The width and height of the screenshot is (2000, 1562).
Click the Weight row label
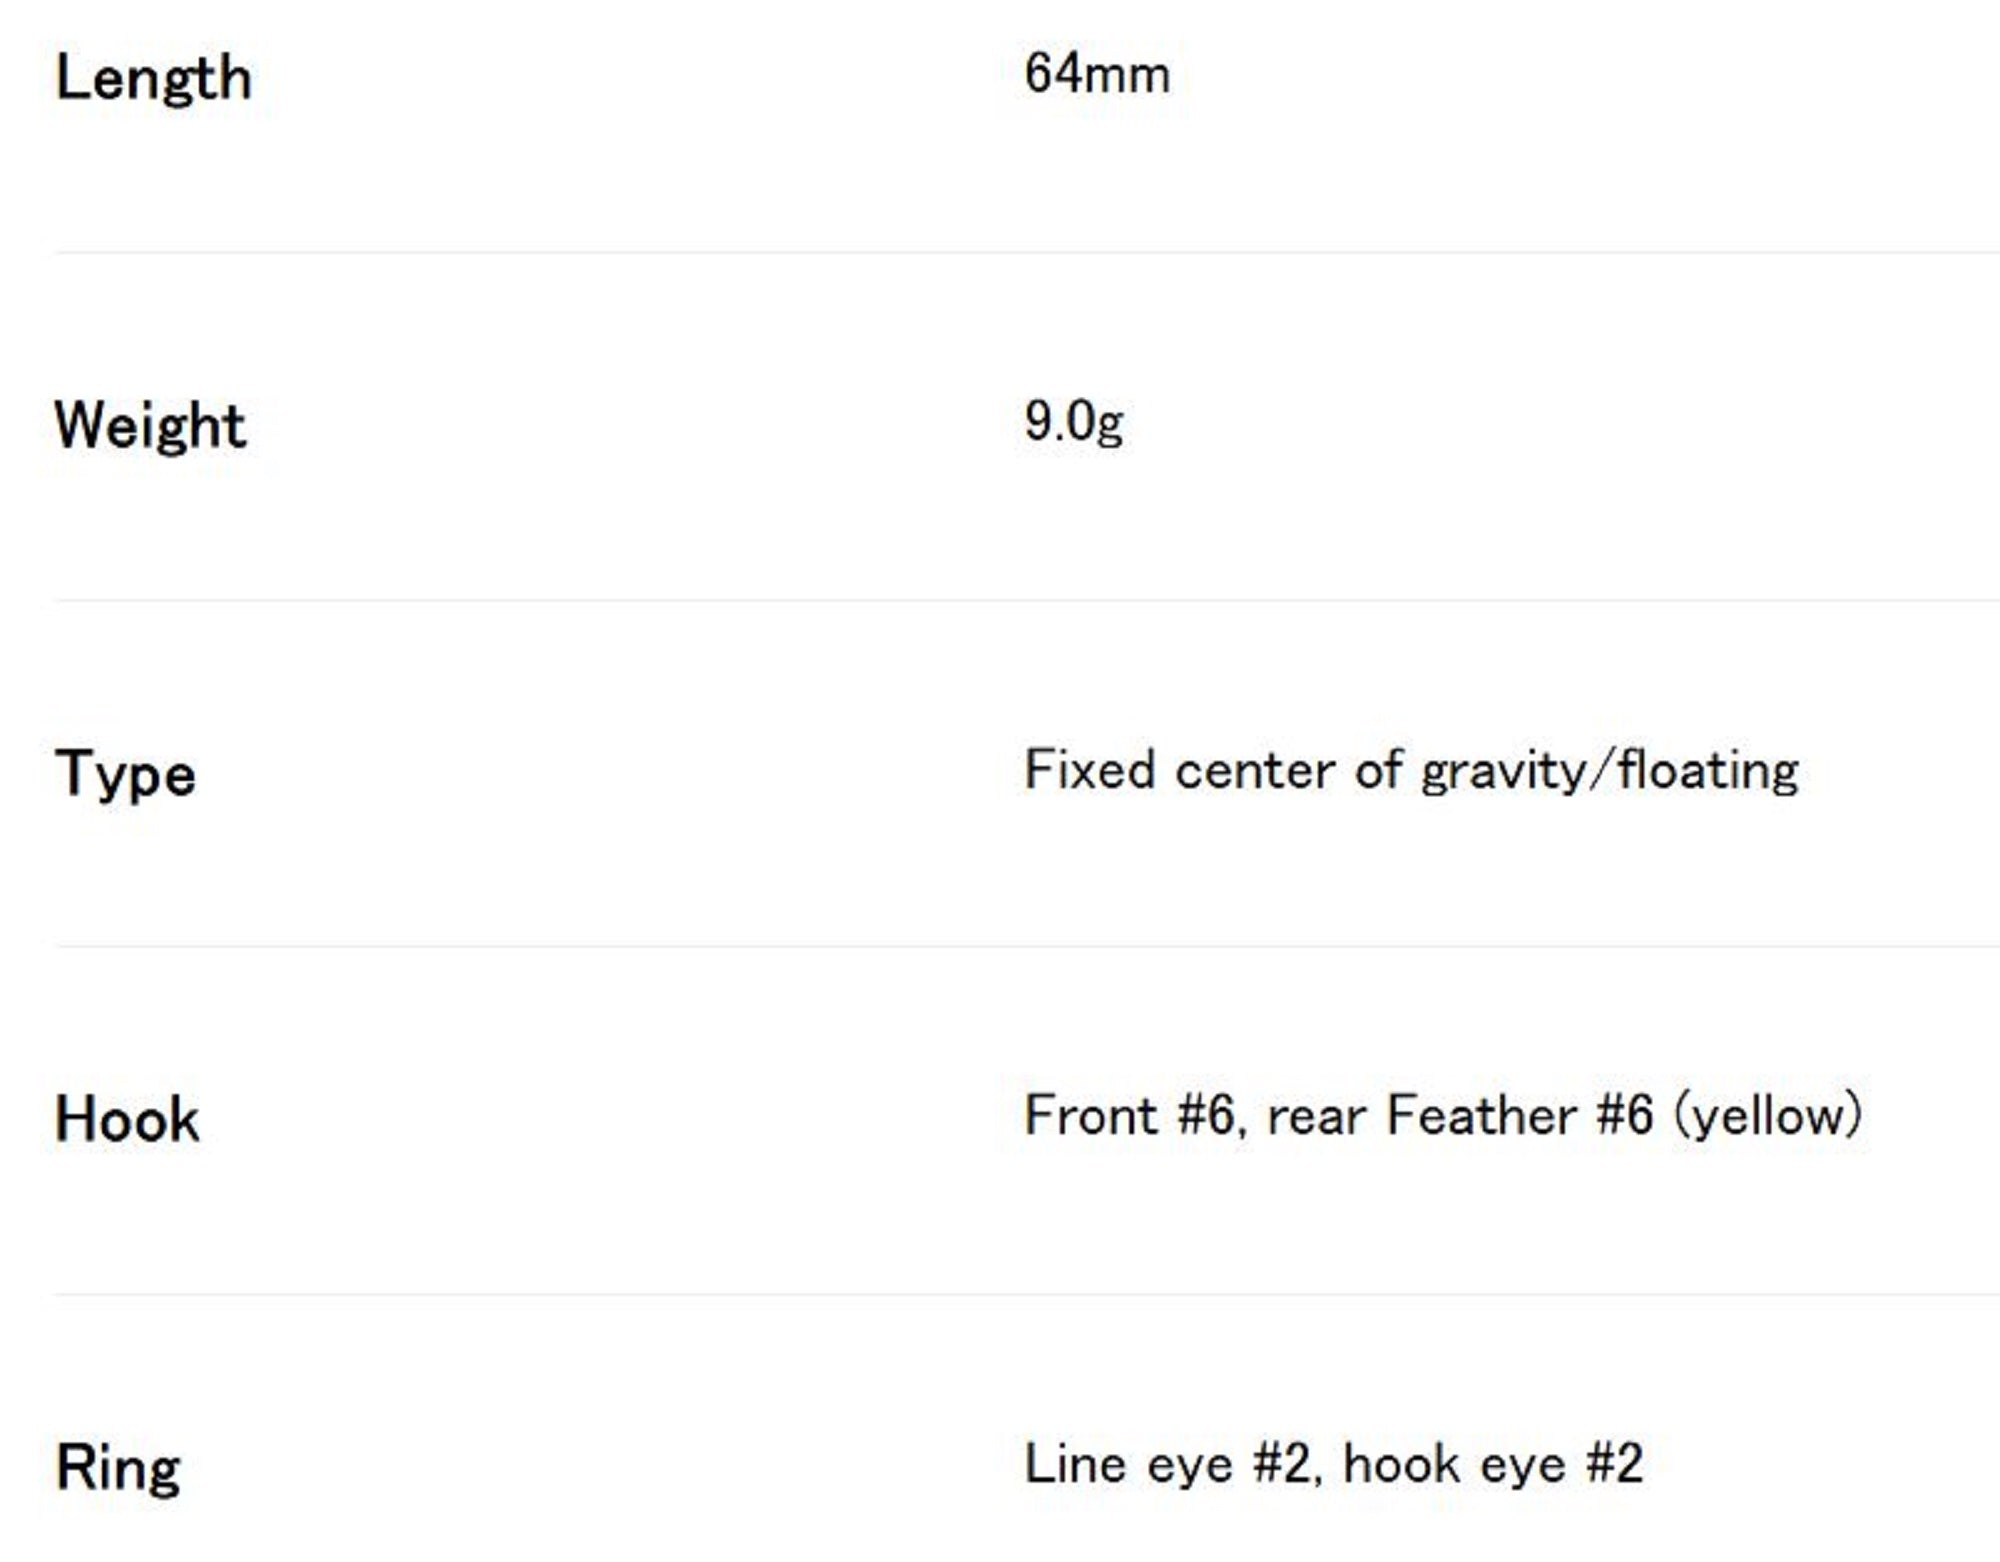[x=150, y=426]
